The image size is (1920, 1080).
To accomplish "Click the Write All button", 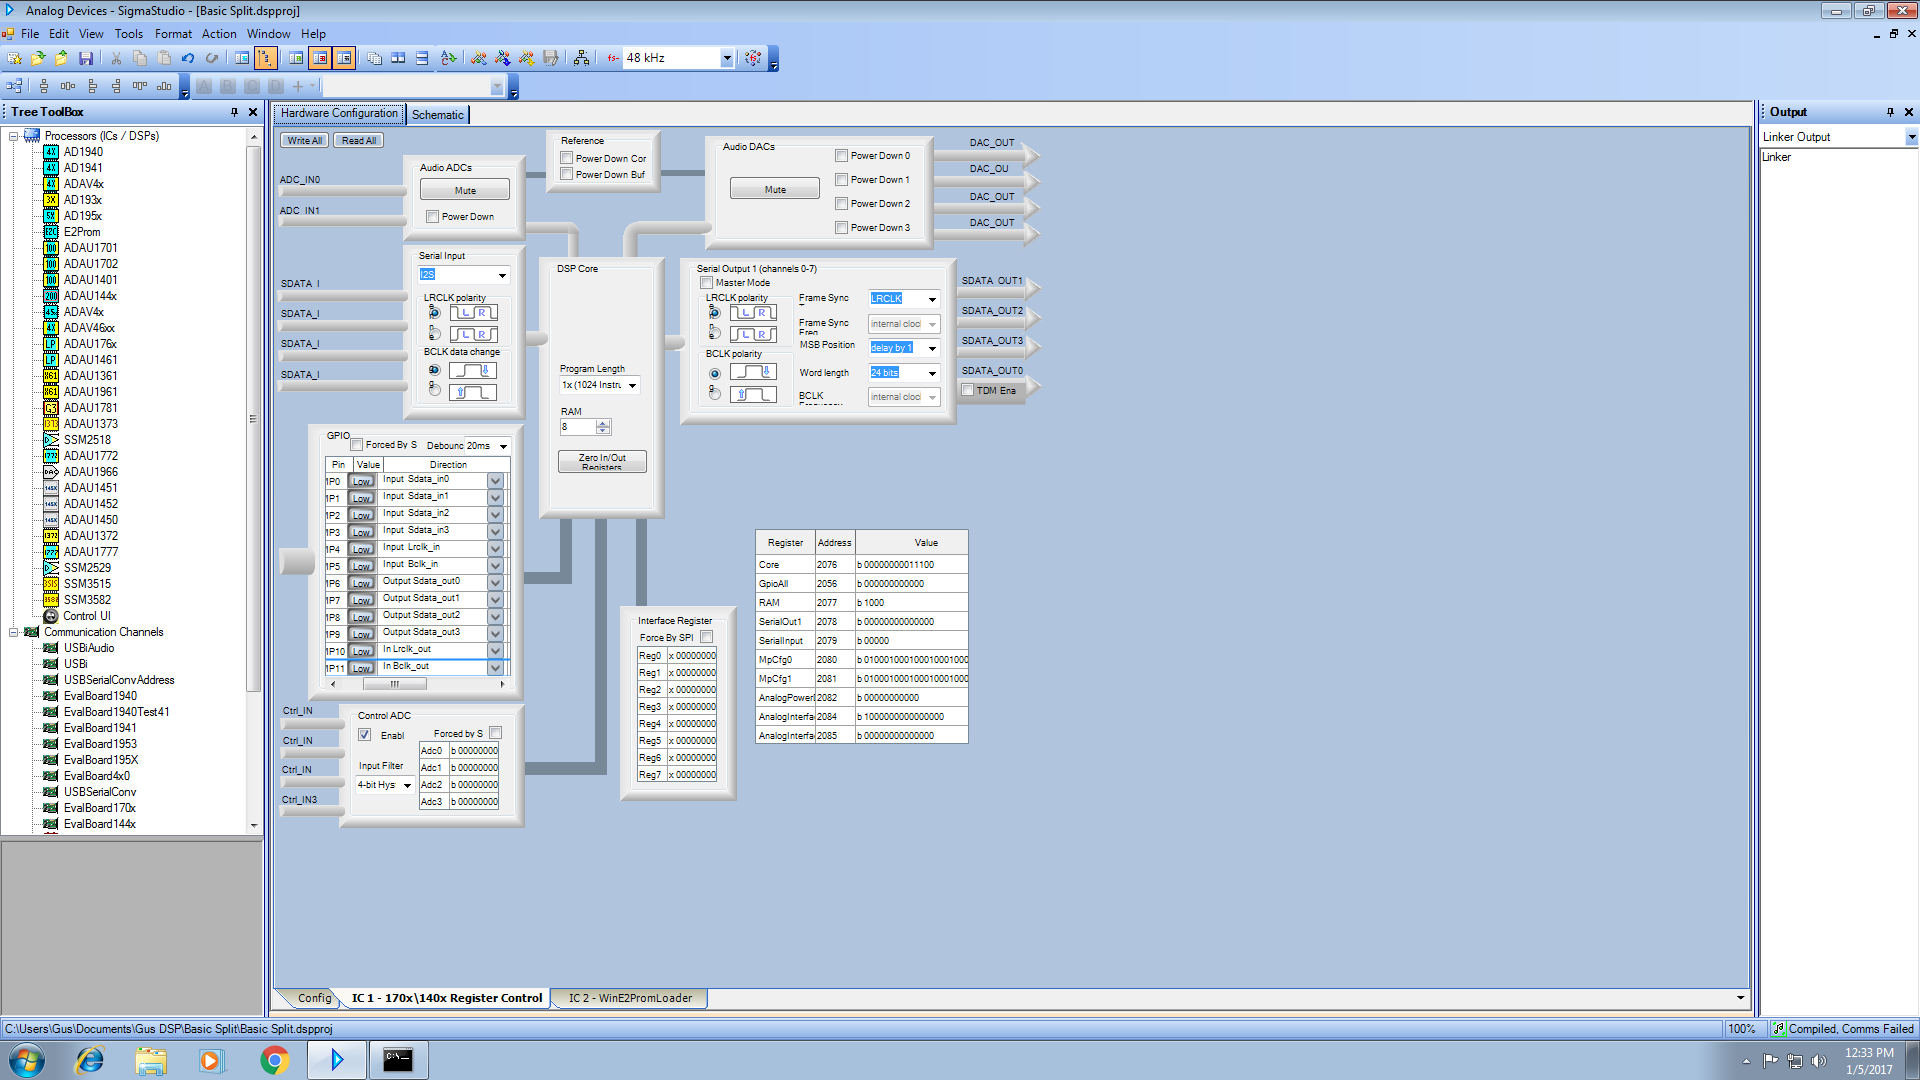I will pos(305,141).
